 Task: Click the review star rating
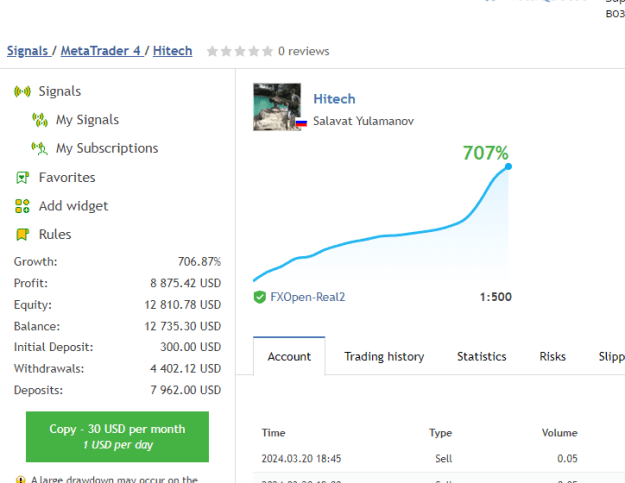click(x=240, y=51)
